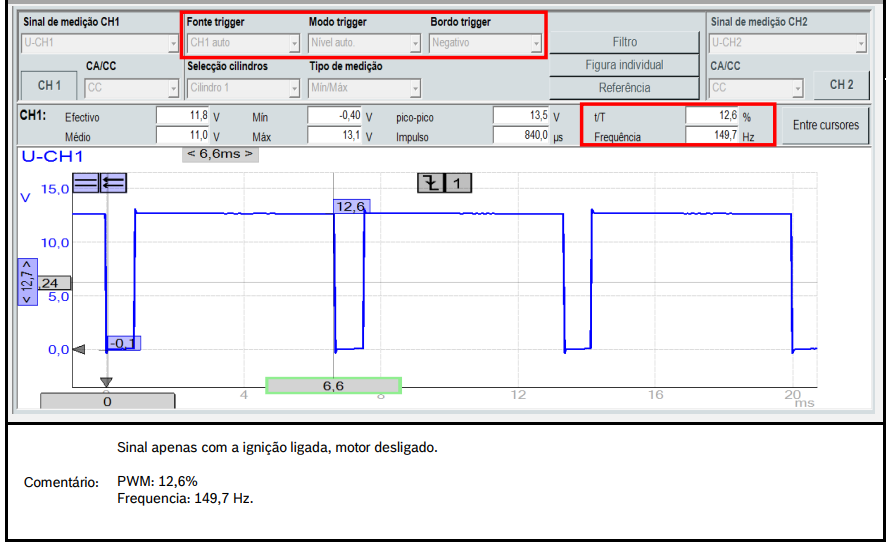Click the 6,6ms cursor width label
890x546 pixels.
click(219, 154)
